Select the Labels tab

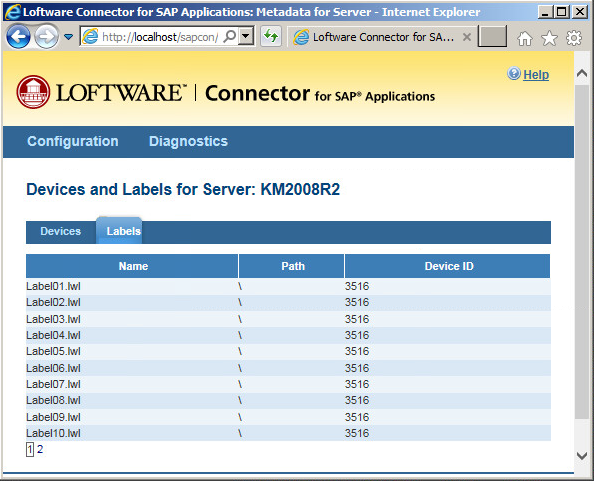123,231
